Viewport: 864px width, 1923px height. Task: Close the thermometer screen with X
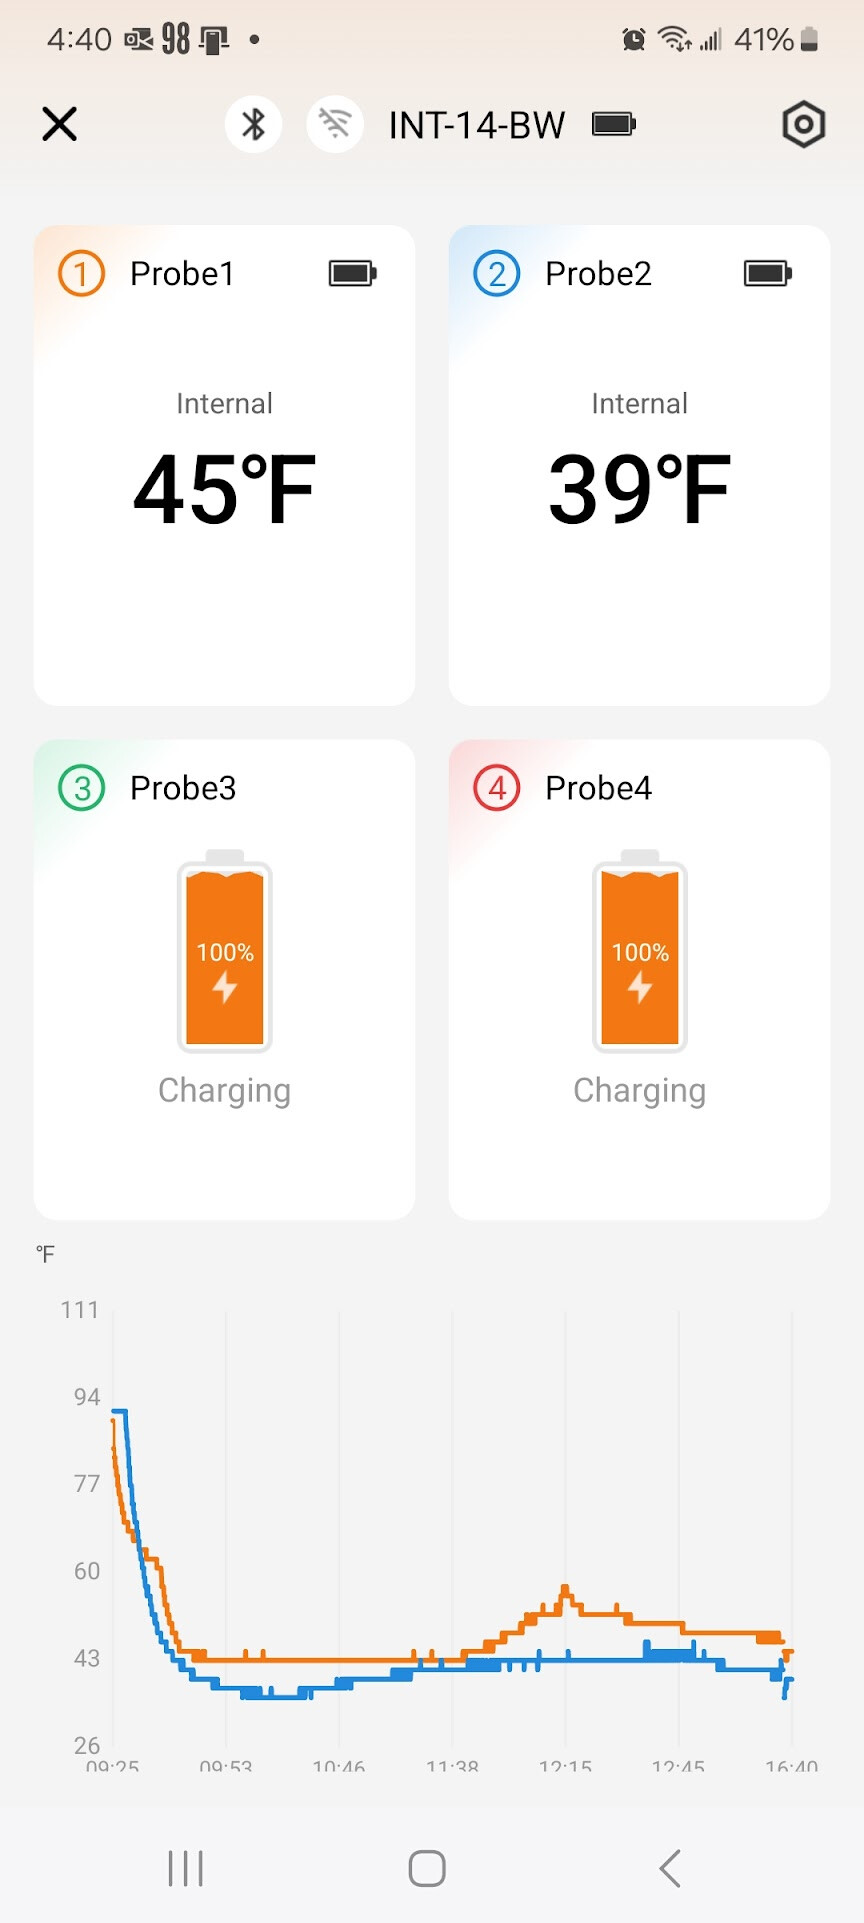(60, 125)
